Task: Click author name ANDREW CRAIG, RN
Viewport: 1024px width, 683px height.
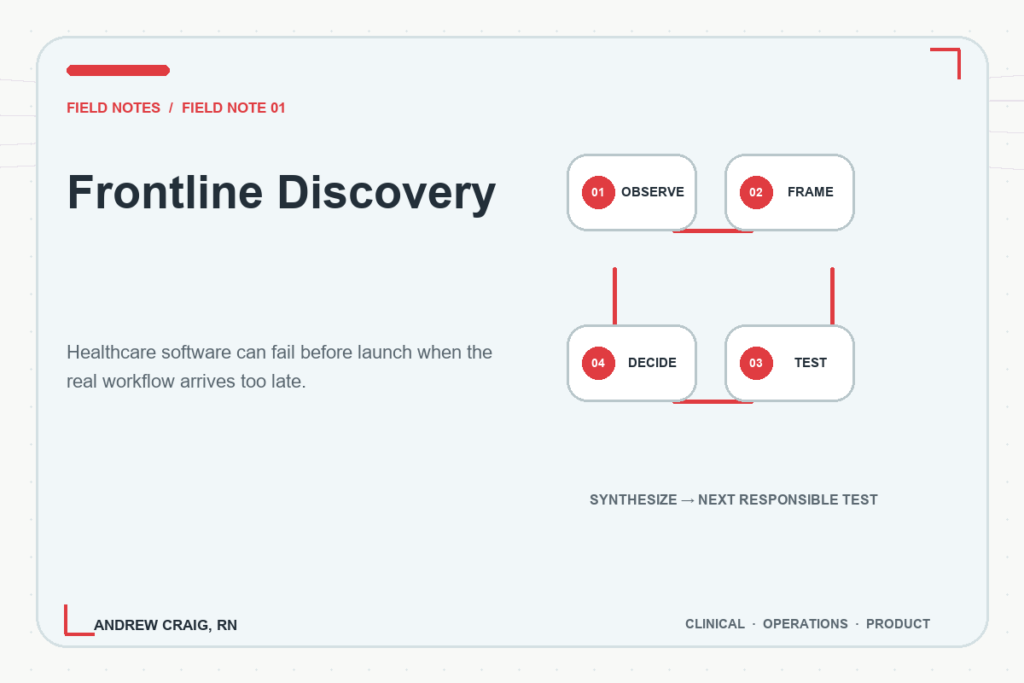Action: click(x=166, y=626)
